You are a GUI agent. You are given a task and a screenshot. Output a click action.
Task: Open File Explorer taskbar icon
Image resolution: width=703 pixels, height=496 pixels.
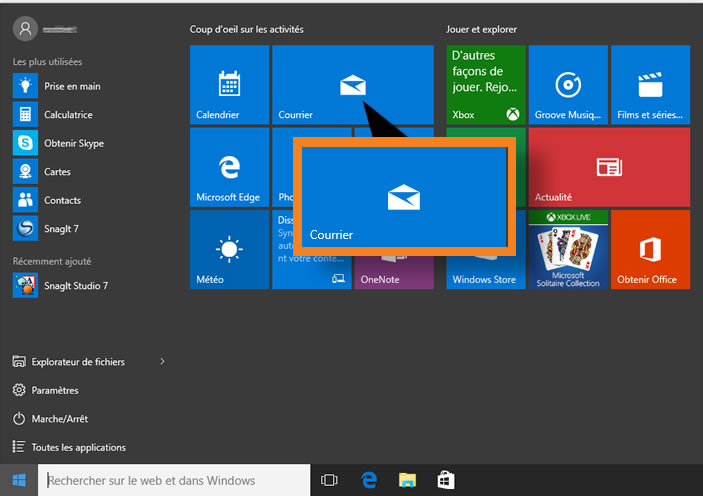coord(407,480)
